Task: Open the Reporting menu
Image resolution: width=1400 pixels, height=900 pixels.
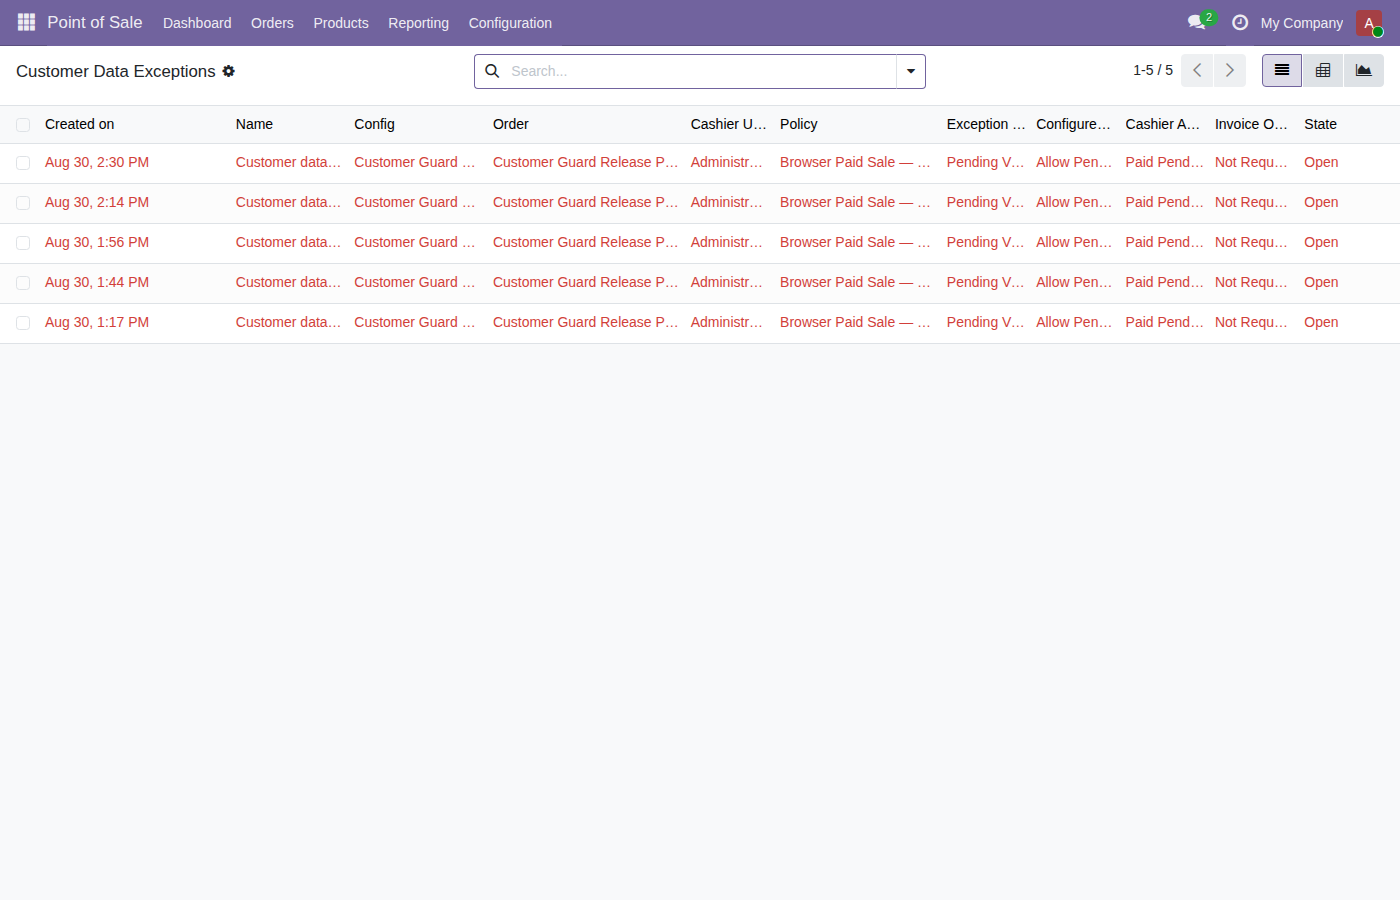Action: (x=418, y=23)
